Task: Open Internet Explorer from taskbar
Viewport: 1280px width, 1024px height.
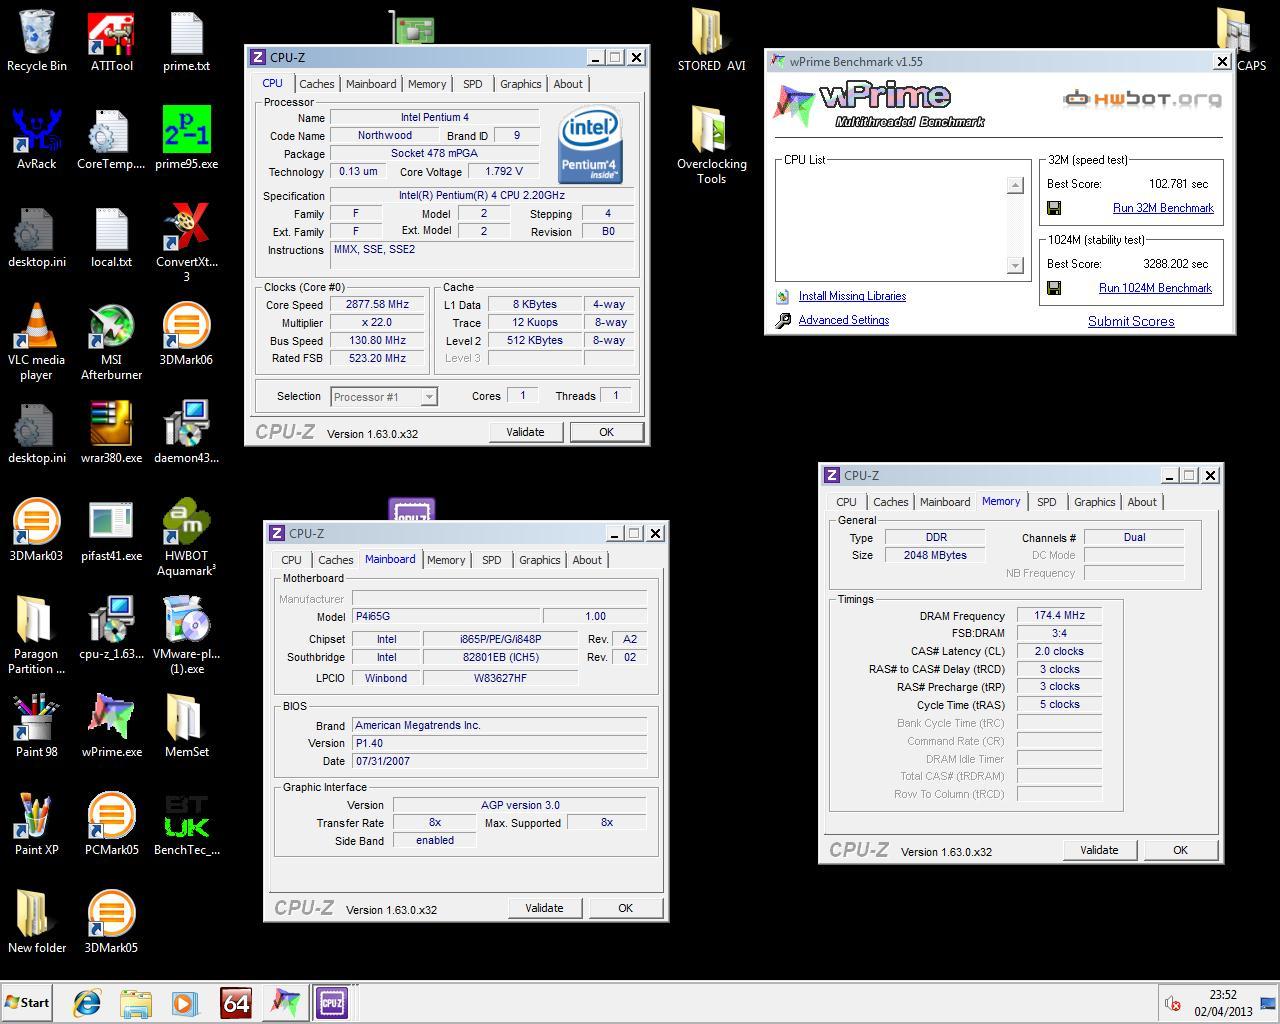Action: tap(87, 1003)
